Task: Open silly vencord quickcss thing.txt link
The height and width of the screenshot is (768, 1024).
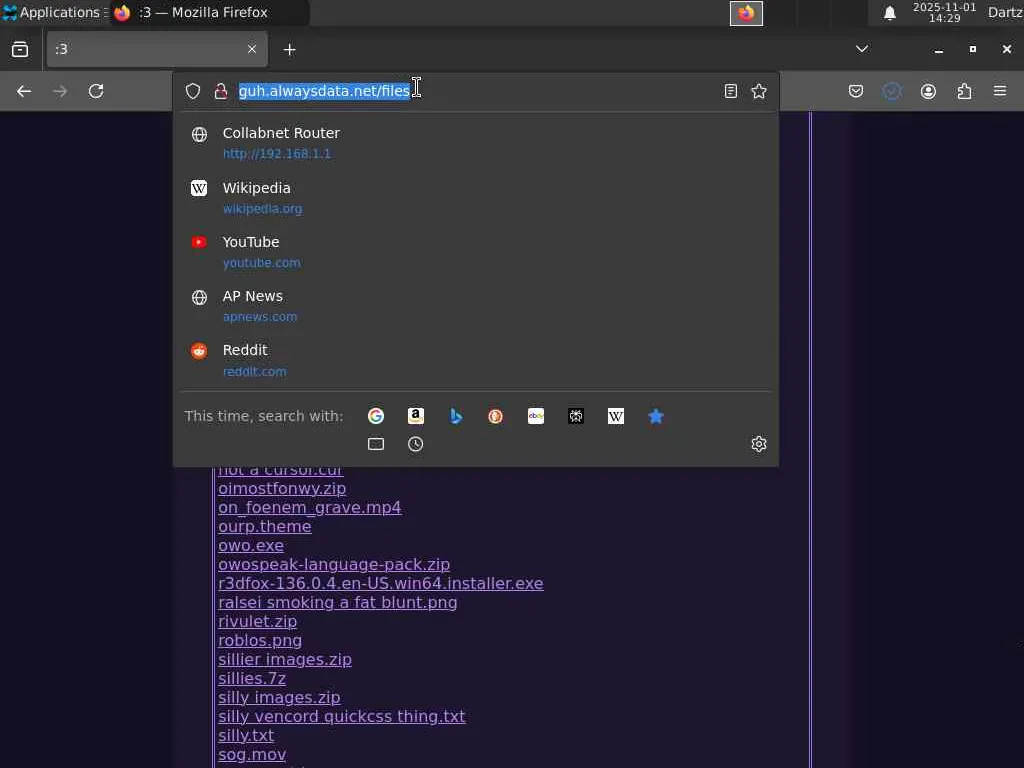Action: (x=342, y=716)
